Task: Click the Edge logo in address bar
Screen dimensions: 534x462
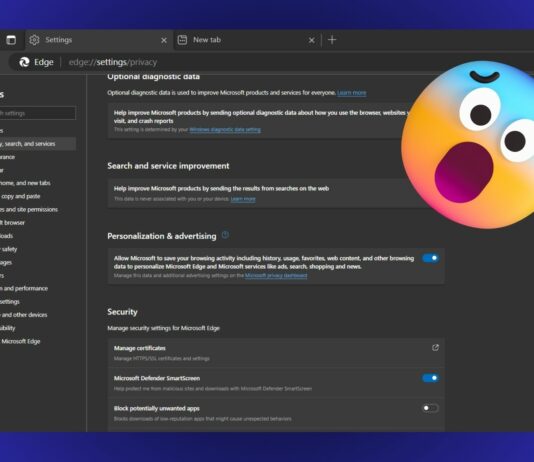Action: [24, 62]
